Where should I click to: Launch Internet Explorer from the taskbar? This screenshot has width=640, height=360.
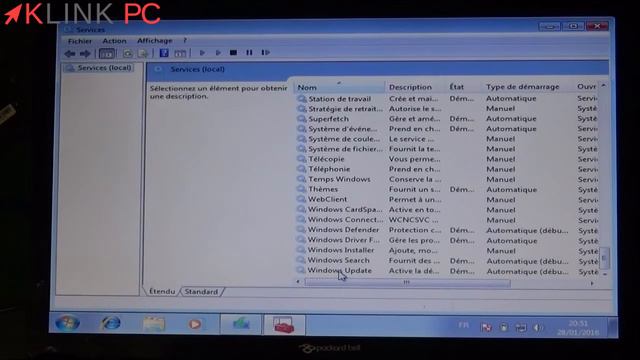coord(111,323)
